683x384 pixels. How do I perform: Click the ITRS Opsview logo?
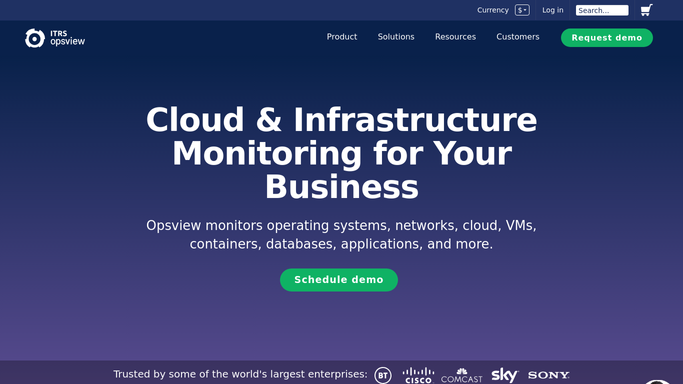click(55, 38)
